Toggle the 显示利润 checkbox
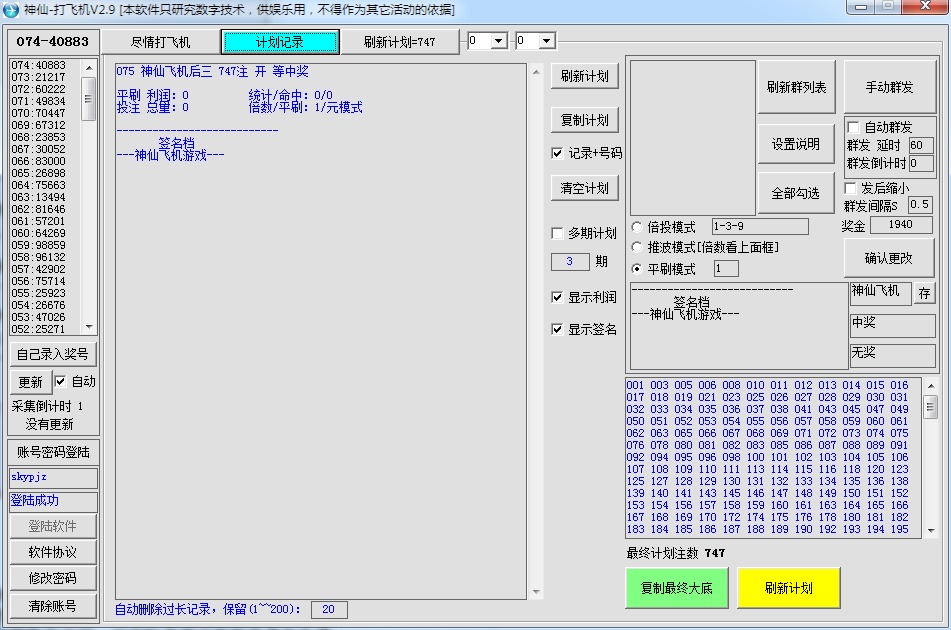Screen dimensions: 951x630 point(558,297)
